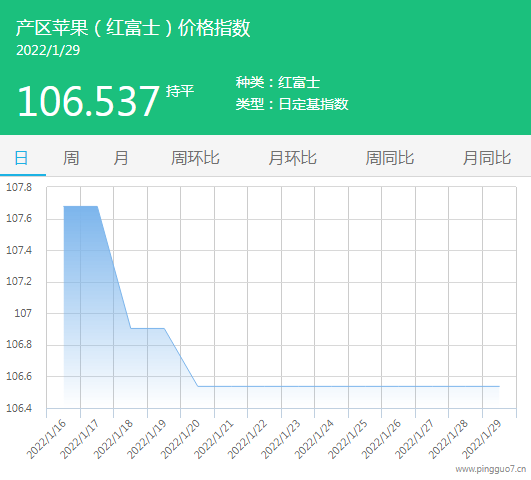Click the 2022/1/16 data point on the chart
This screenshot has width=531, height=480.
point(64,206)
